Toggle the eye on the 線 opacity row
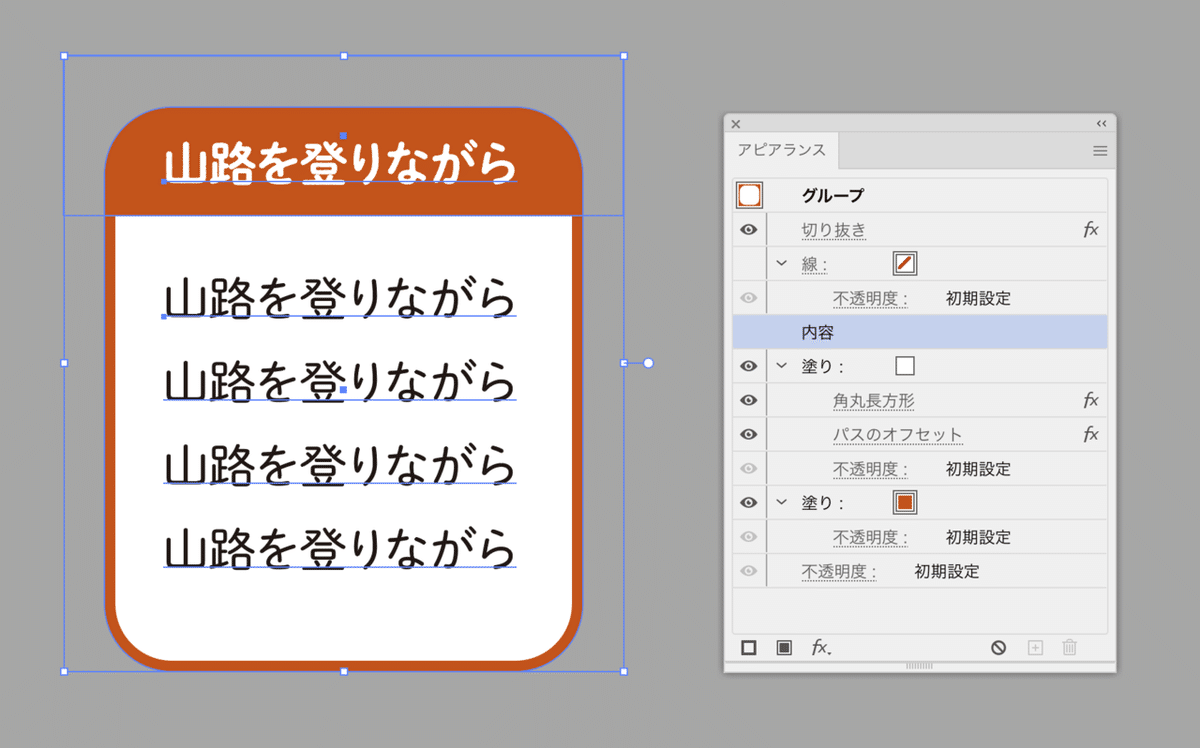The image size is (1200, 748). [x=749, y=298]
